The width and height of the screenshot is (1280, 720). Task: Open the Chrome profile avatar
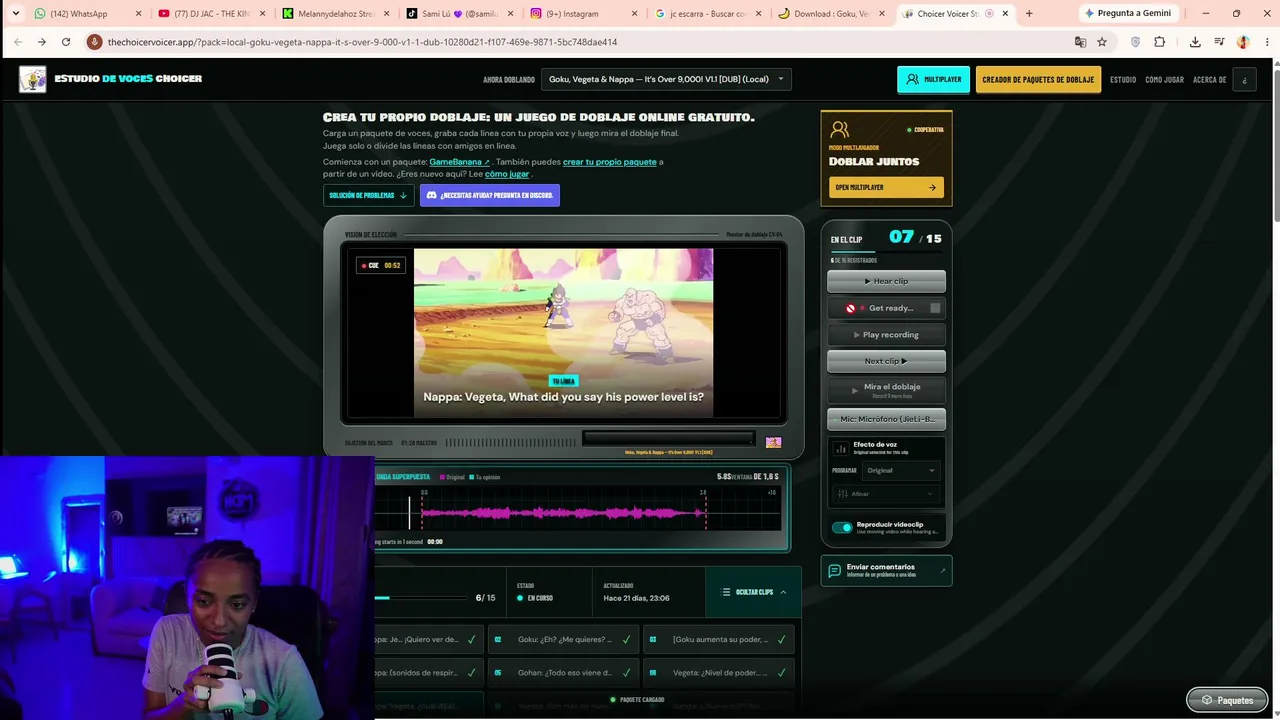point(1243,42)
